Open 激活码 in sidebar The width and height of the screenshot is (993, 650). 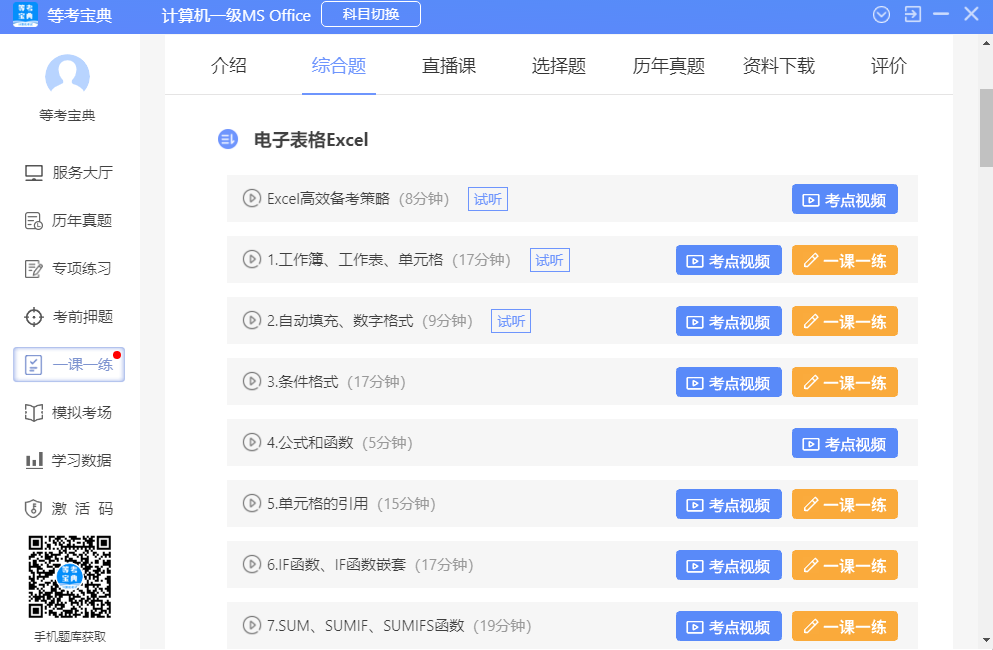pos(68,509)
